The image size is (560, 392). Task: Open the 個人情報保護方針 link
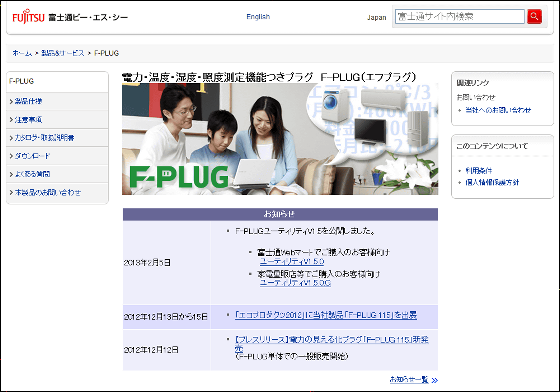pyautogui.click(x=492, y=182)
